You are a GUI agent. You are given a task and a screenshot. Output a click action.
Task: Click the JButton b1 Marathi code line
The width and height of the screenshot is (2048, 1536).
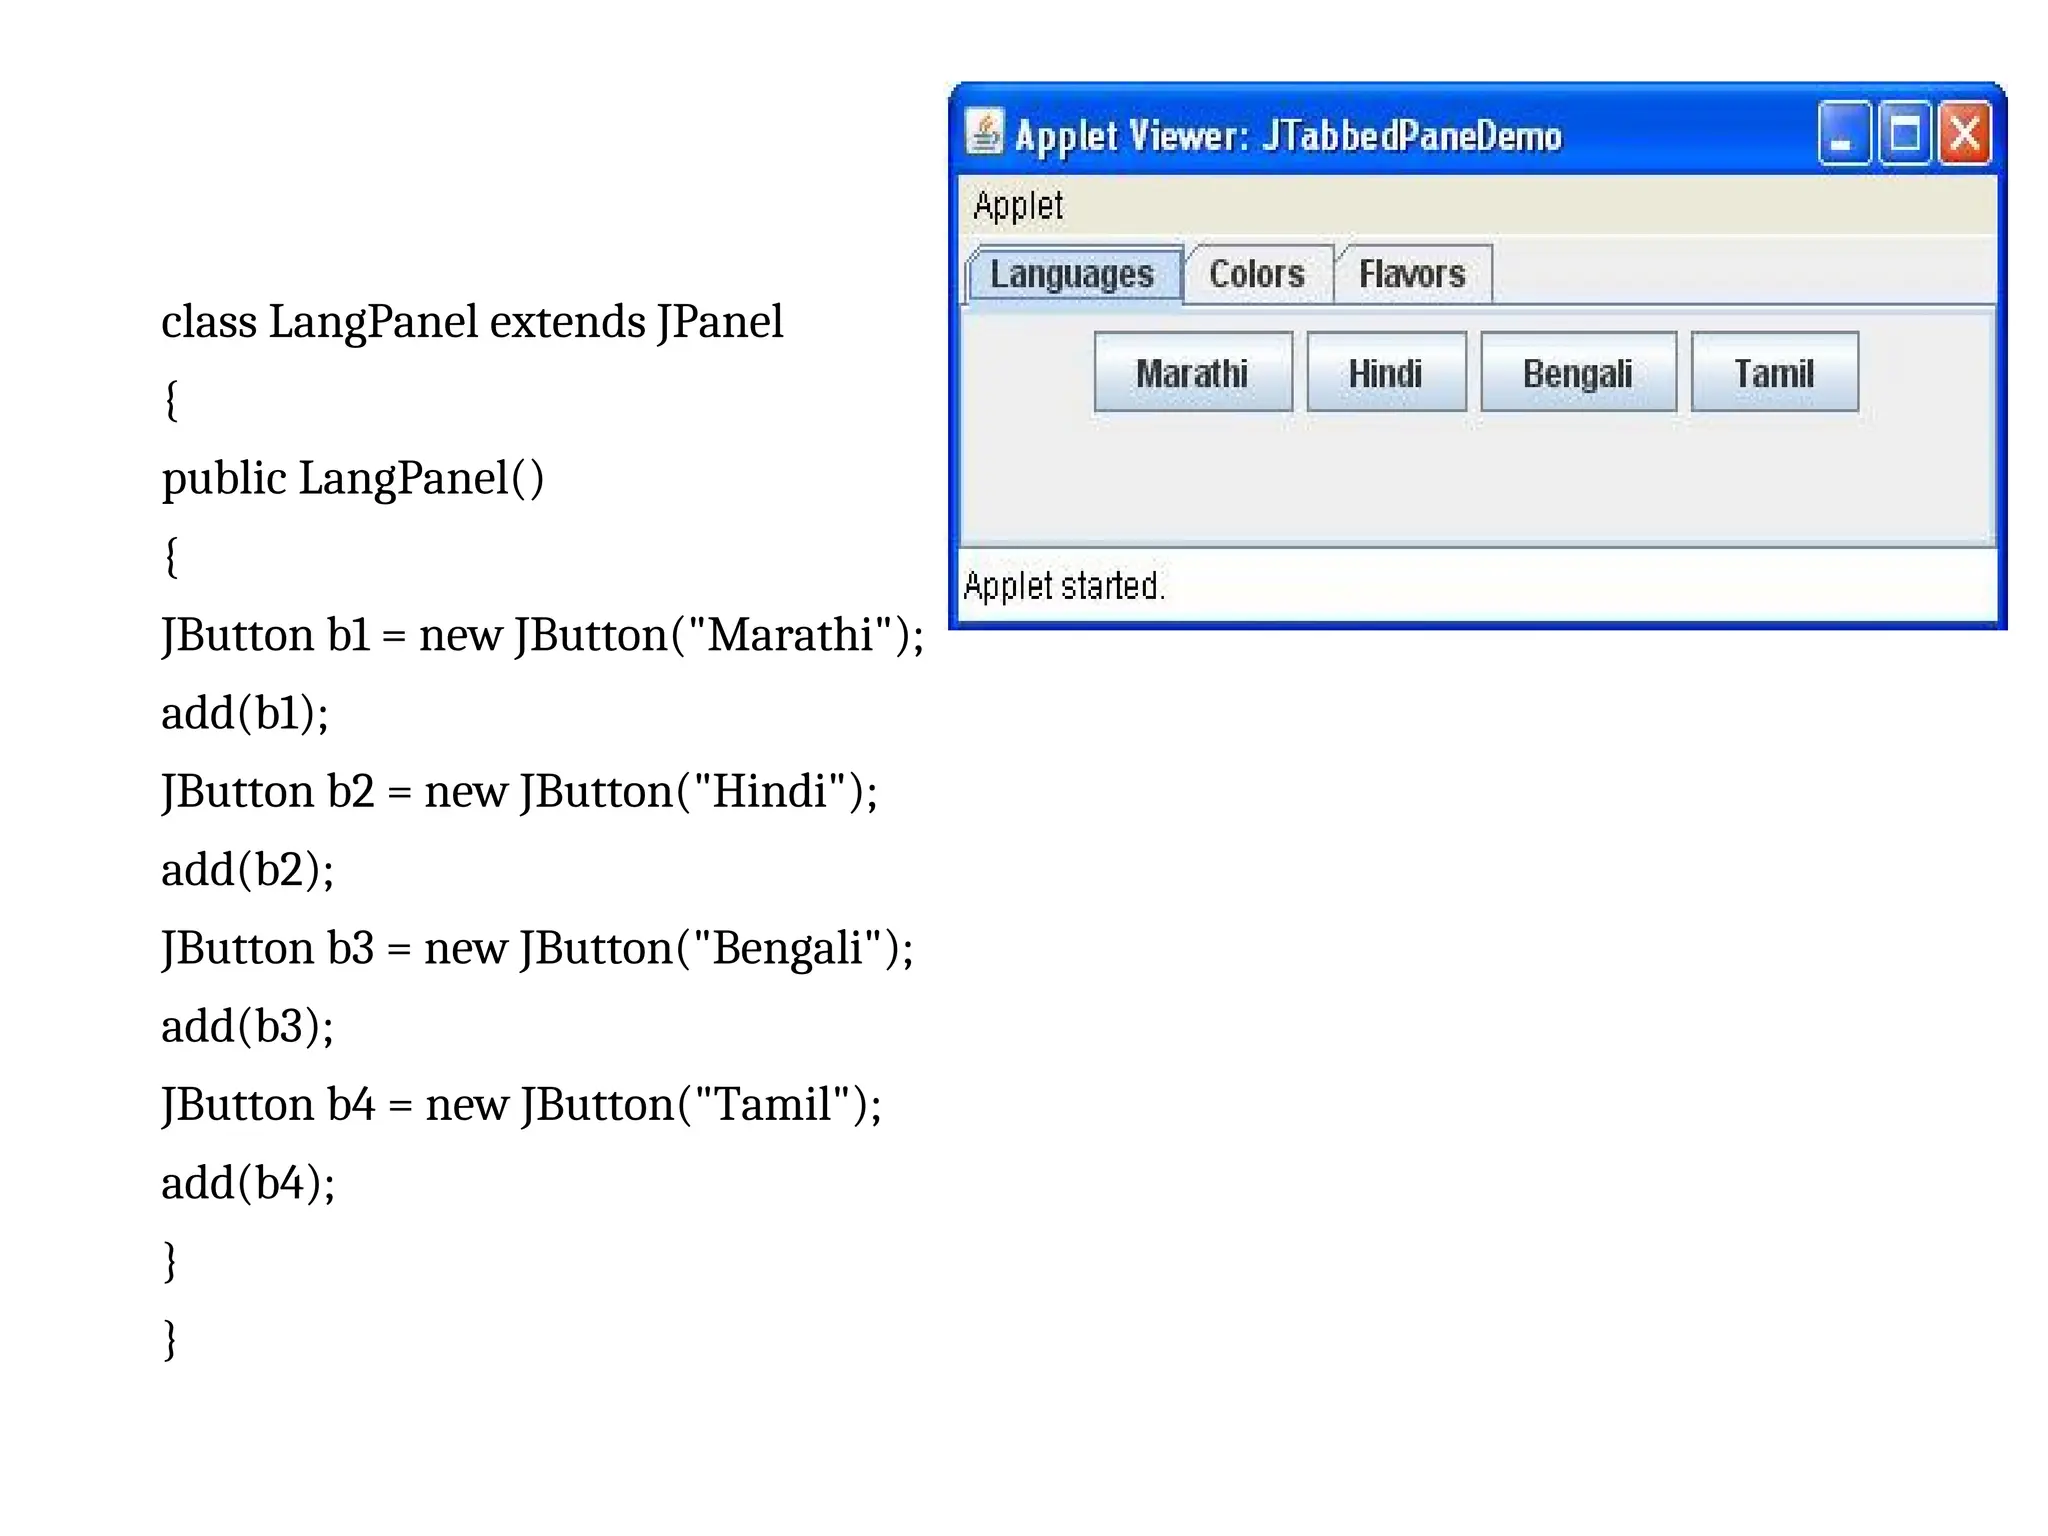click(543, 635)
